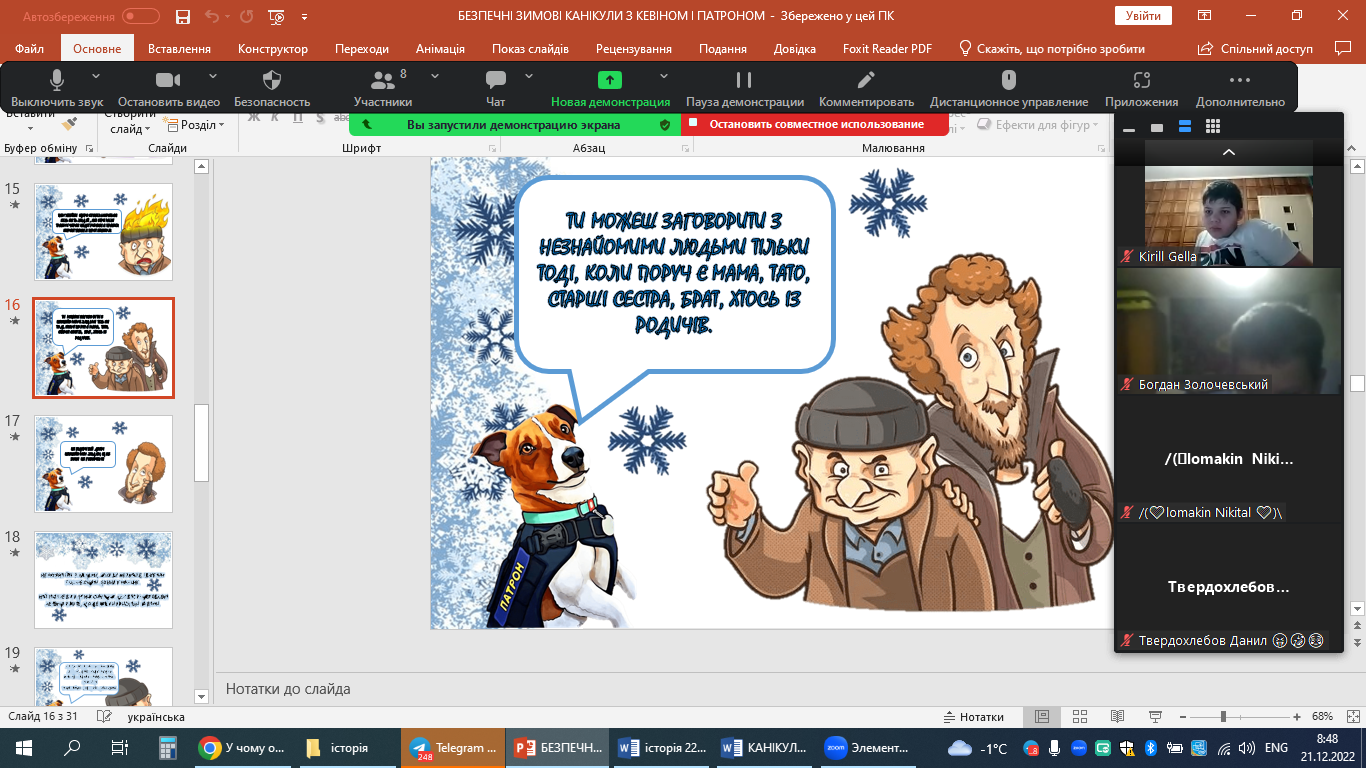Mute the microphone in Zoom

click(57, 81)
